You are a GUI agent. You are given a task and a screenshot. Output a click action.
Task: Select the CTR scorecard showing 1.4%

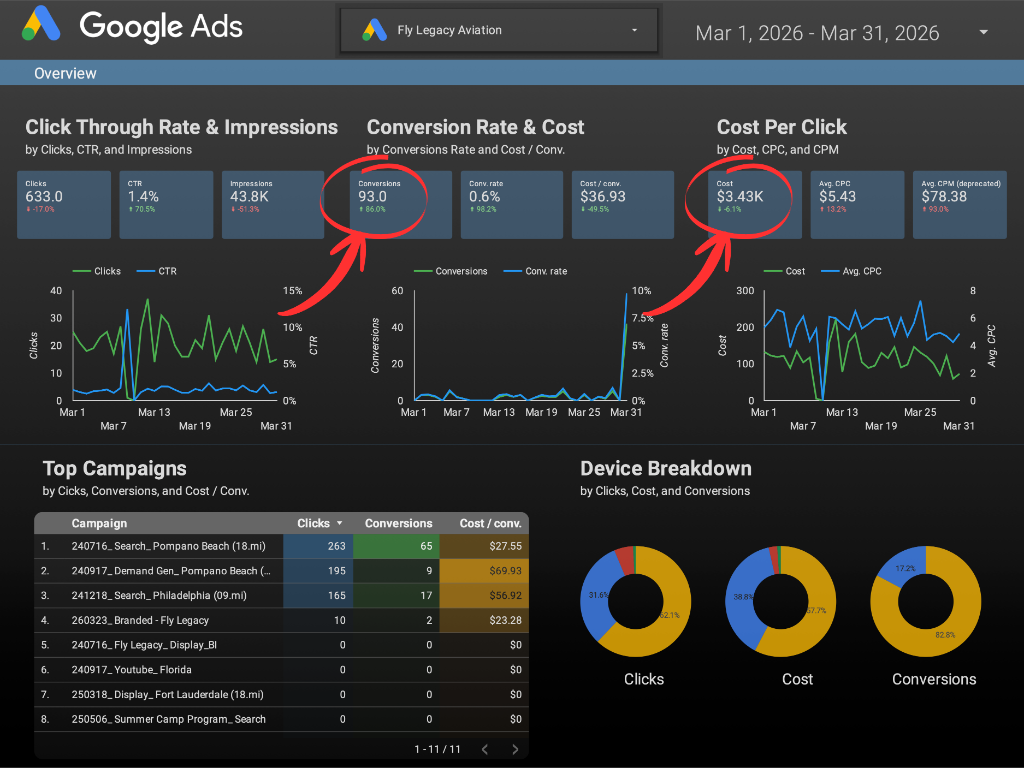click(x=166, y=204)
